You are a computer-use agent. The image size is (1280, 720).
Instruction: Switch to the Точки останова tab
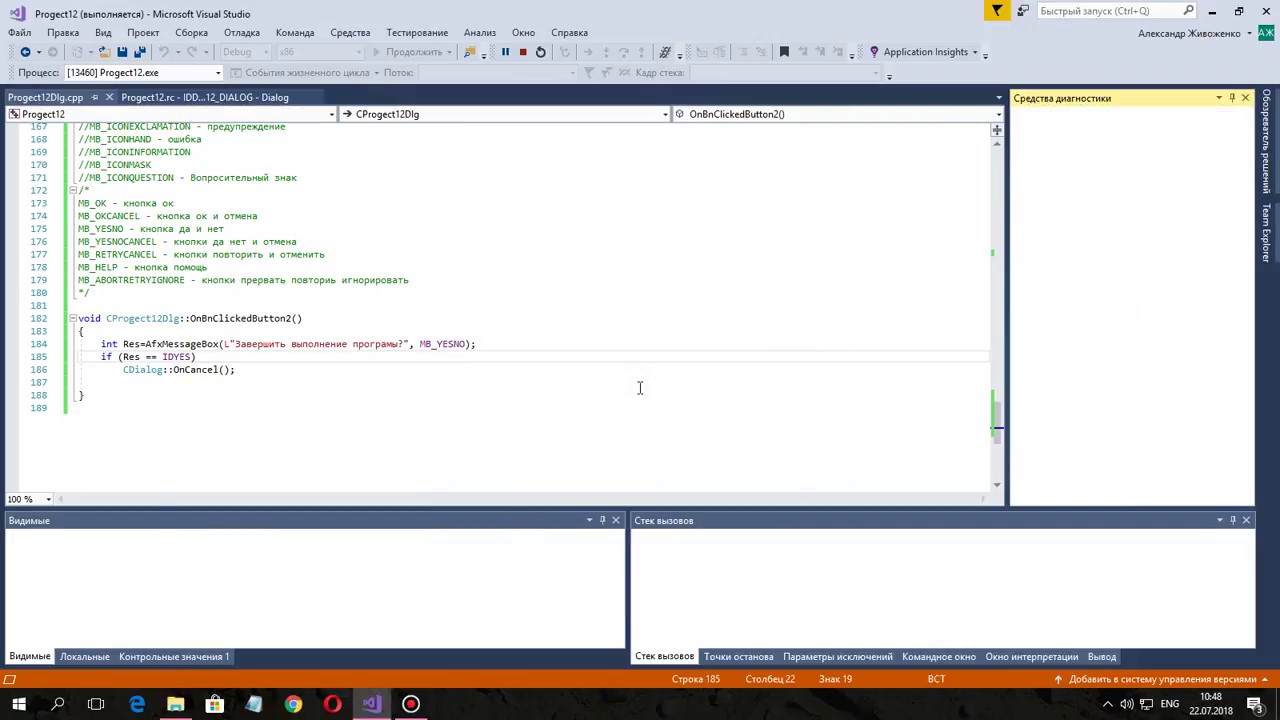pos(738,657)
